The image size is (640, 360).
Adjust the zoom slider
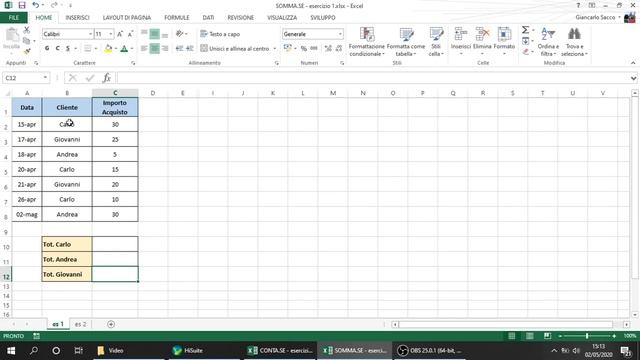(587, 336)
